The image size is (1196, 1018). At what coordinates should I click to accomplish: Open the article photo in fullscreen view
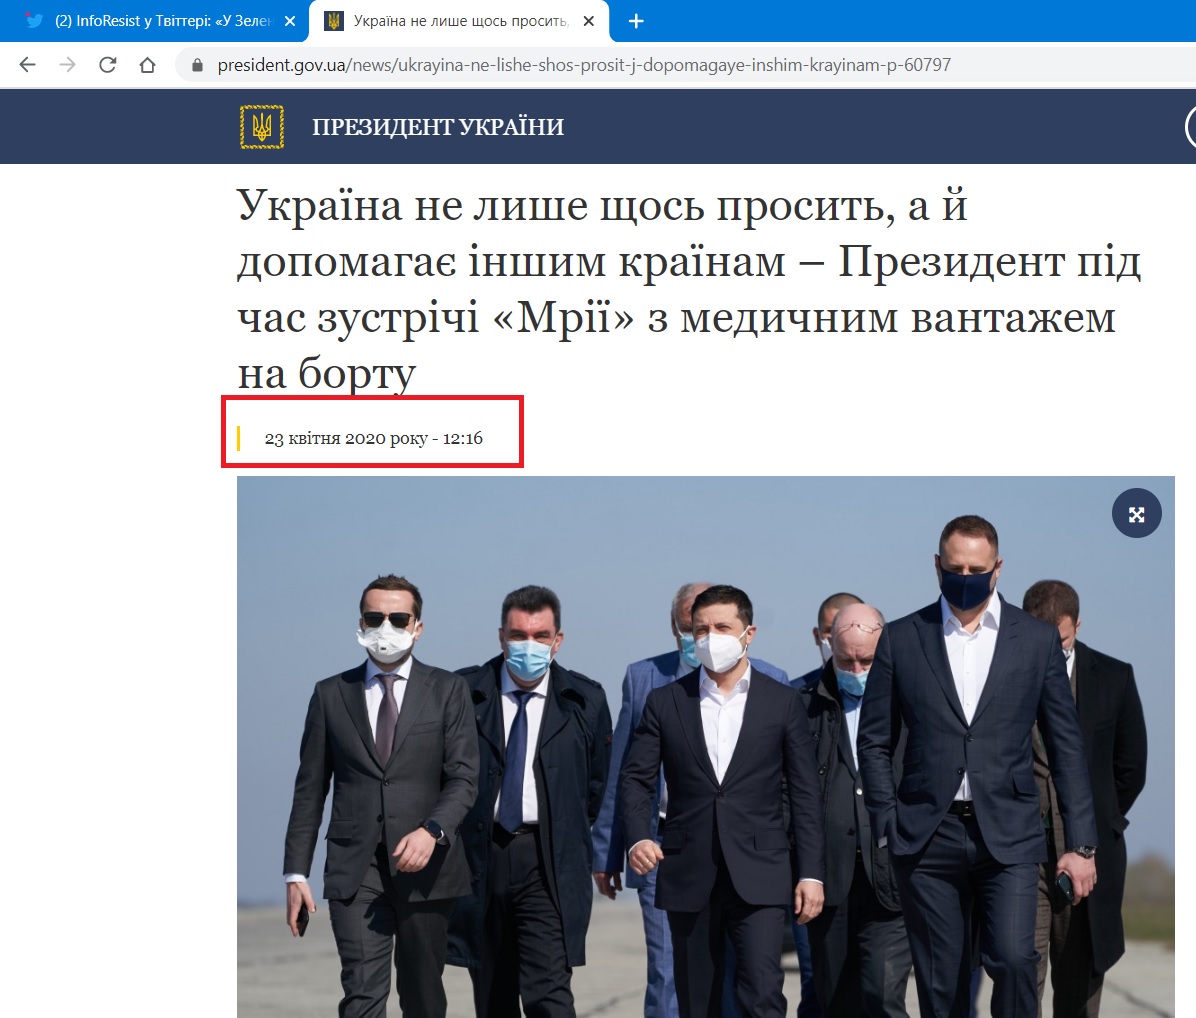[1136, 512]
